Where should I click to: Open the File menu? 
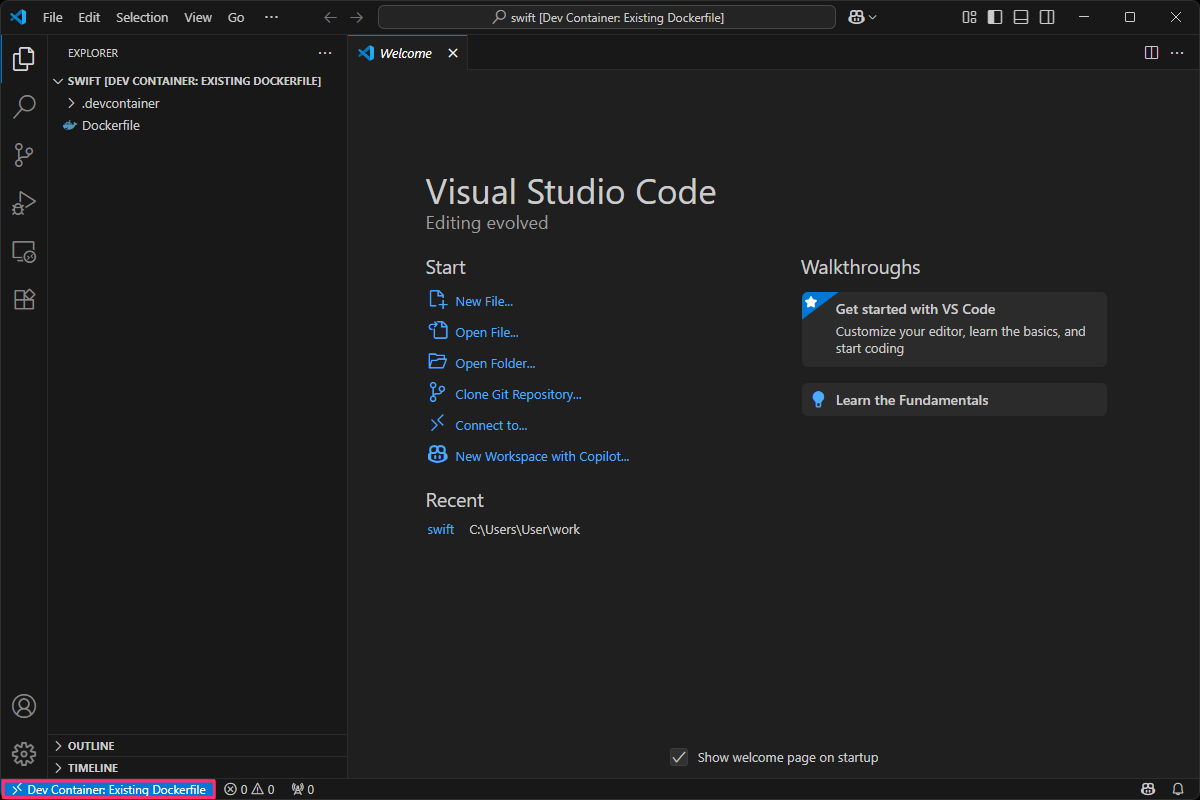click(53, 17)
